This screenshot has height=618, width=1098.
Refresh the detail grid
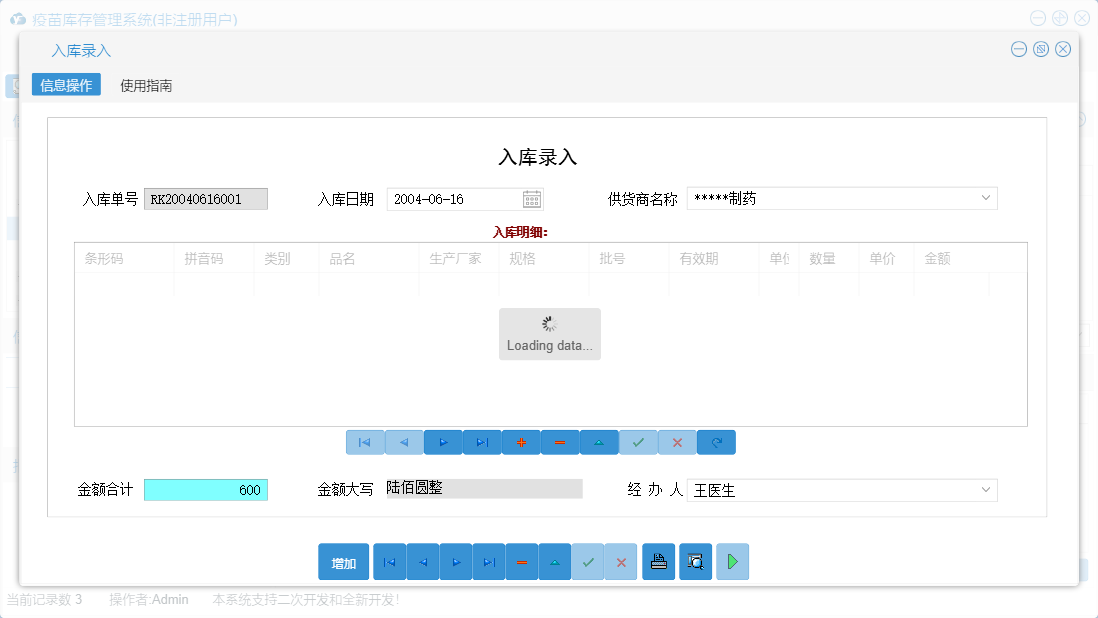click(x=716, y=442)
